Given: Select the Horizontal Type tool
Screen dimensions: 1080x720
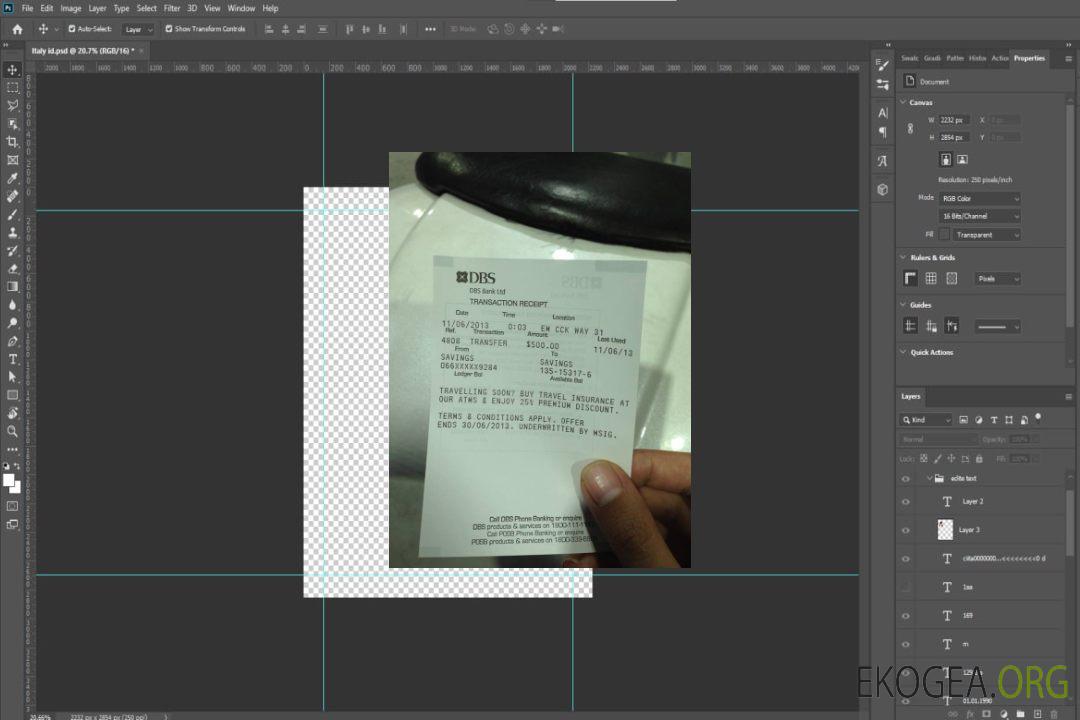Looking at the screenshot, I should [13, 359].
